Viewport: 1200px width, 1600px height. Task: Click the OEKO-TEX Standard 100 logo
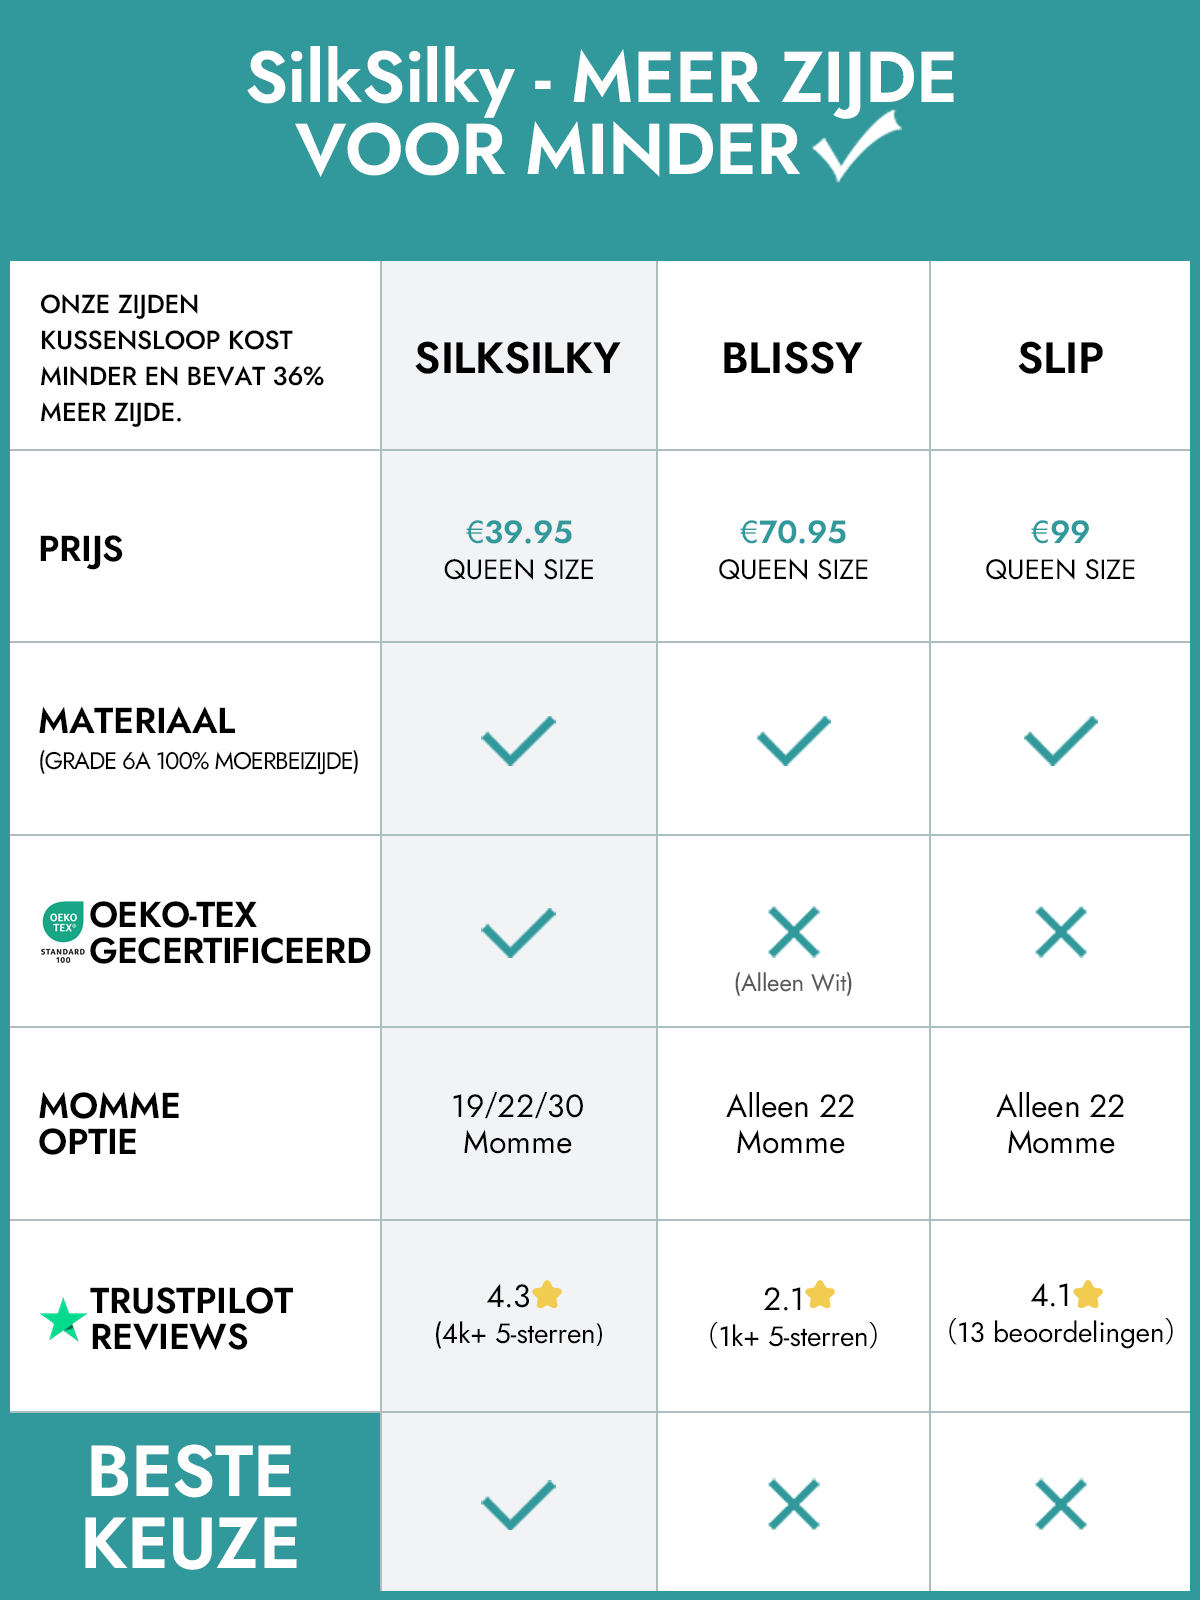63,931
